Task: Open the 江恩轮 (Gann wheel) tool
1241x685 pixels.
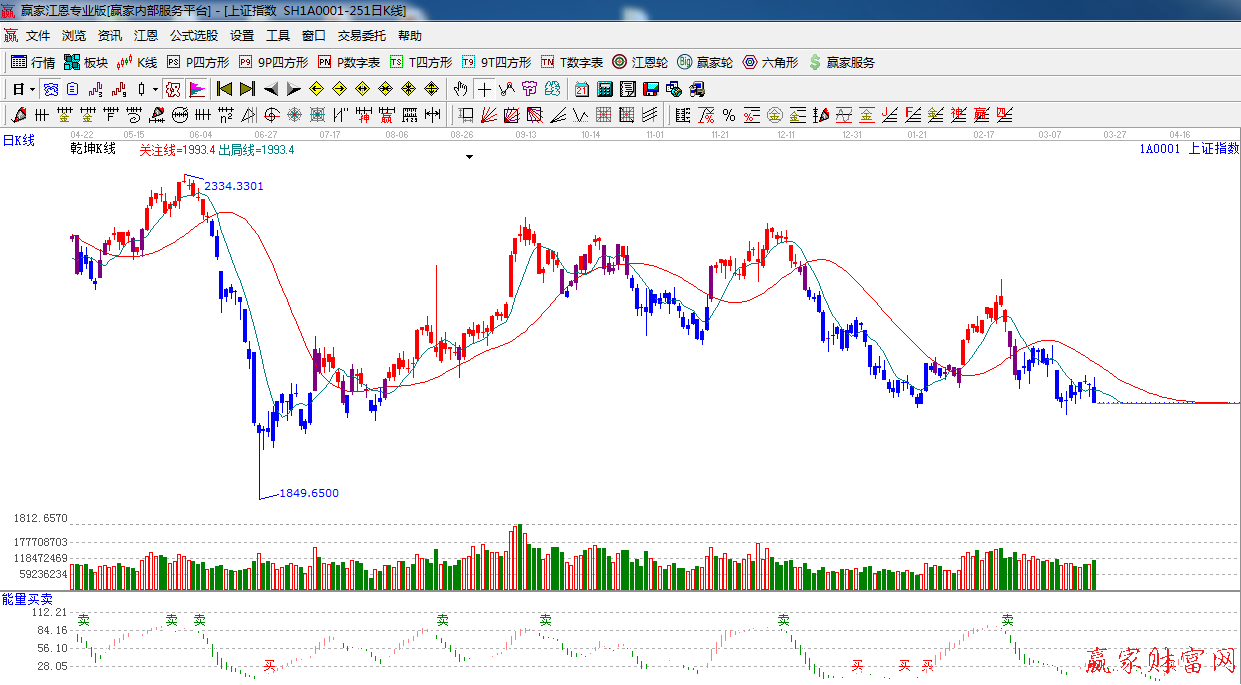Action: (x=640, y=62)
